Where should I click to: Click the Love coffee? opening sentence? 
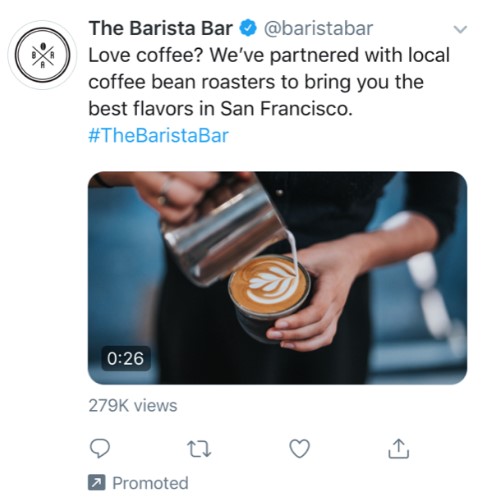click(x=145, y=55)
